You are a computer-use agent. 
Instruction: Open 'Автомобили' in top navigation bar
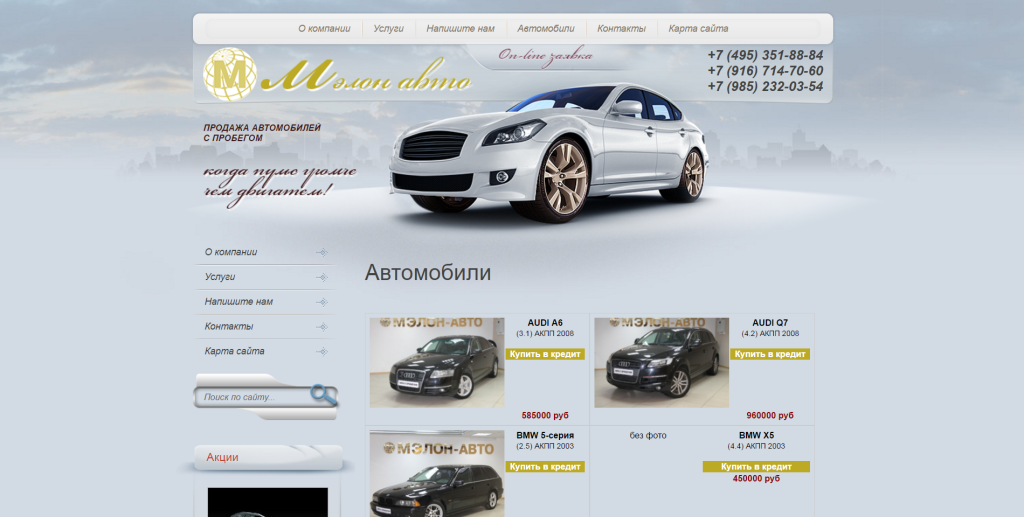pyautogui.click(x=546, y=29)
